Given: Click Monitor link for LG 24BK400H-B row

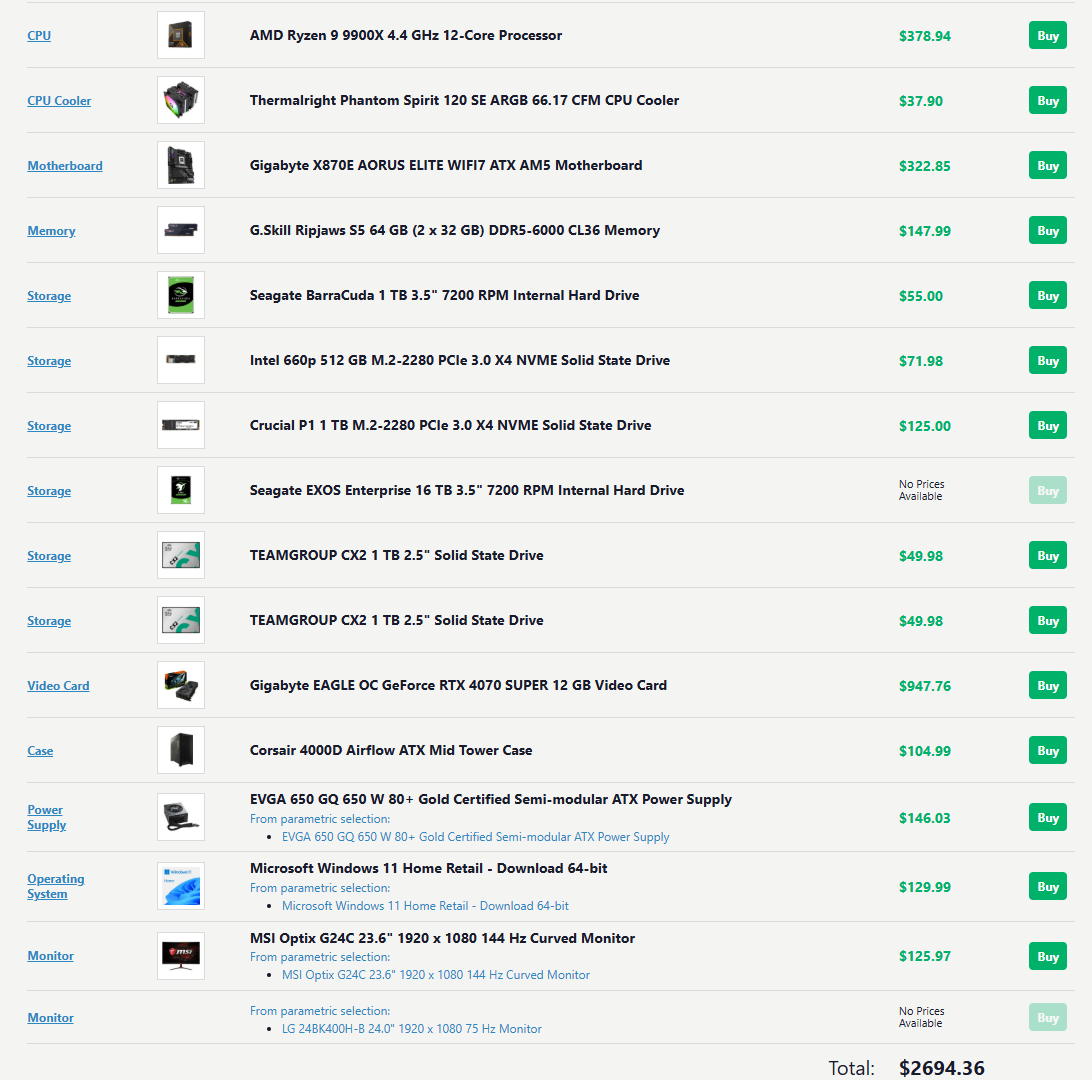Looking at the screenshot, I should 51,1017.
